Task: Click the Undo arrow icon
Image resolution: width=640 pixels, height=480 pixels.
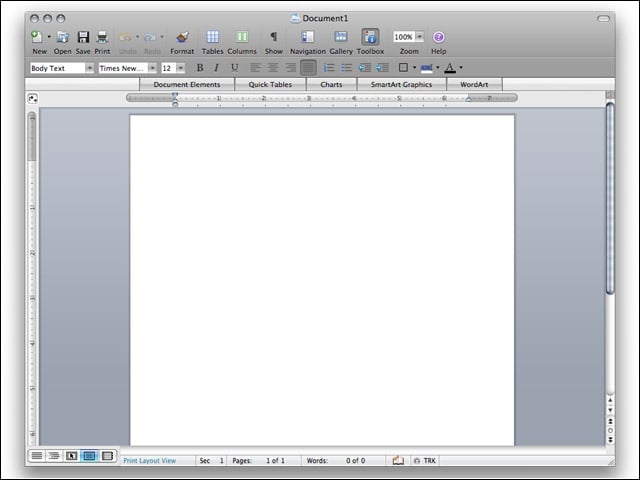Action: point(125,37)
